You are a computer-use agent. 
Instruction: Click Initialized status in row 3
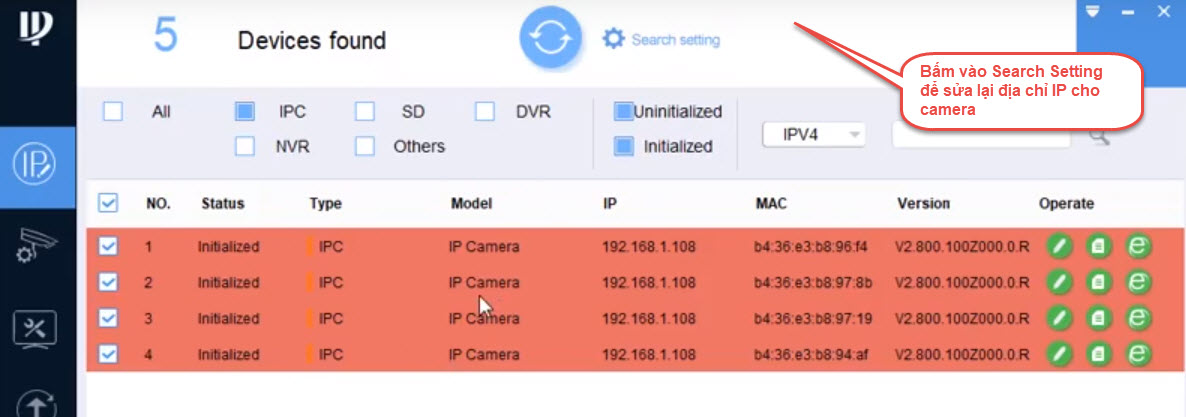pyautogui.click(x=228, y=319)
